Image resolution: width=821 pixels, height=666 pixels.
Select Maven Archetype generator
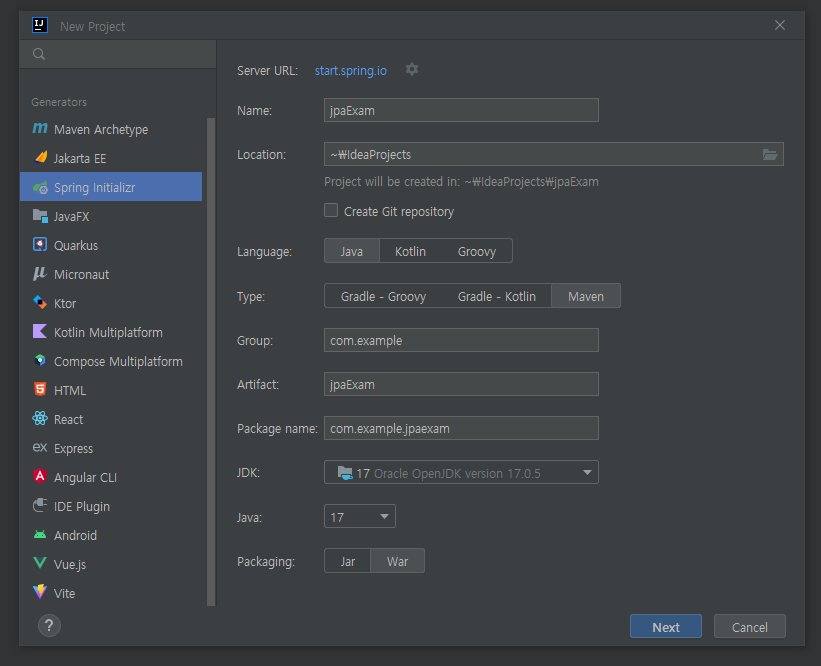tap(111, 129)
